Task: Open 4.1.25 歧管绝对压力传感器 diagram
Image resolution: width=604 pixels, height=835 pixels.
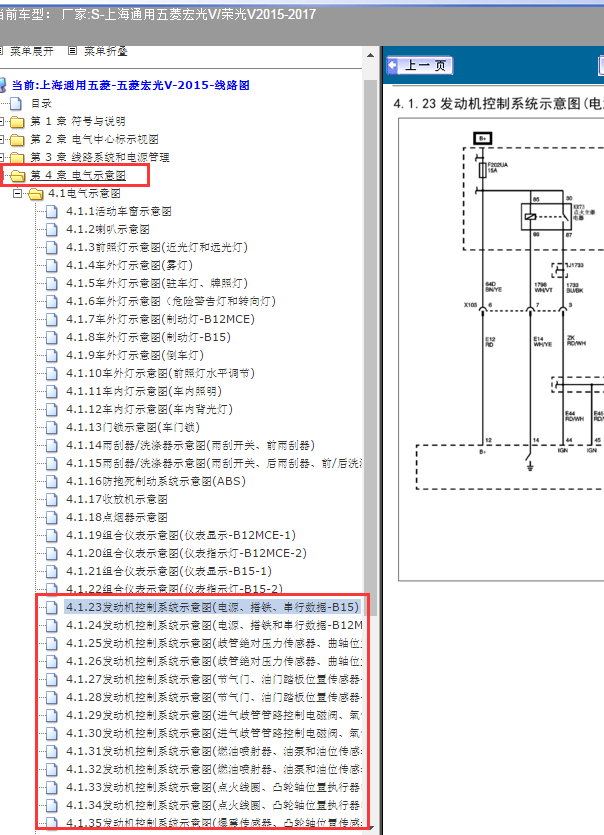Action: (214, 643)
